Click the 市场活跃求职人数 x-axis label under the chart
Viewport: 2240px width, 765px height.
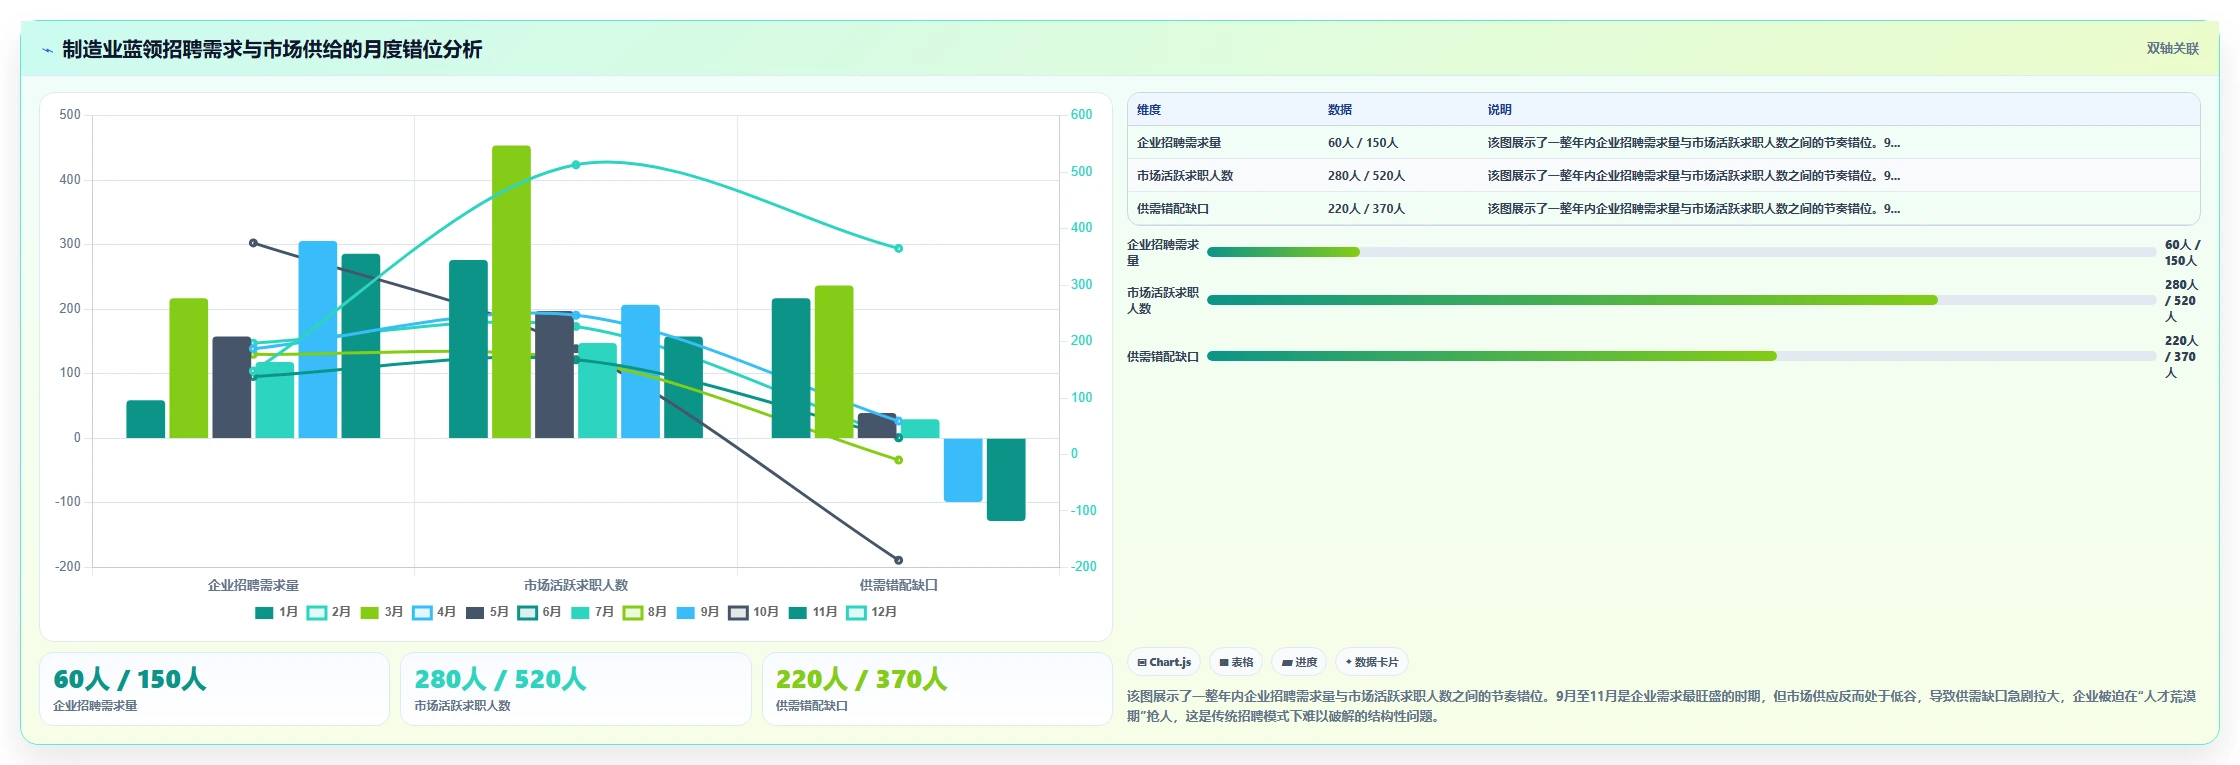[576, 585]
